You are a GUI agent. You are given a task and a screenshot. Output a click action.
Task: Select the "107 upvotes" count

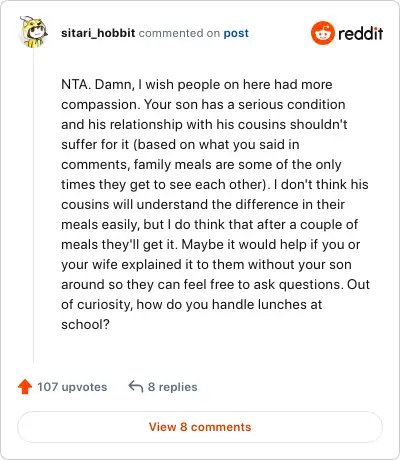click(x=72, y=387)
